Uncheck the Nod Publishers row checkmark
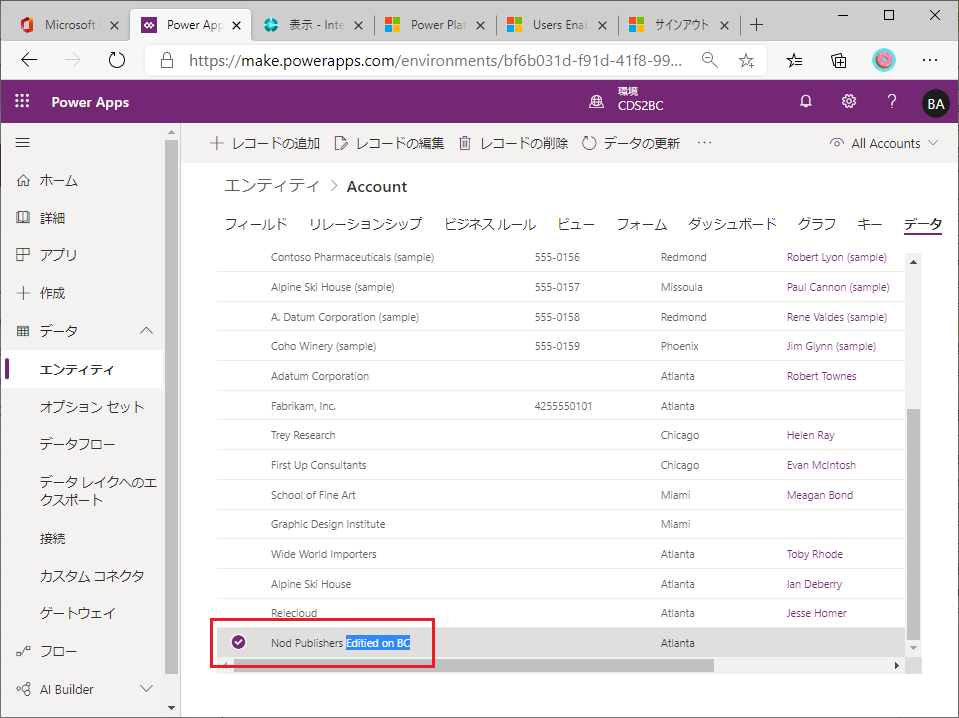 point(239,642)
